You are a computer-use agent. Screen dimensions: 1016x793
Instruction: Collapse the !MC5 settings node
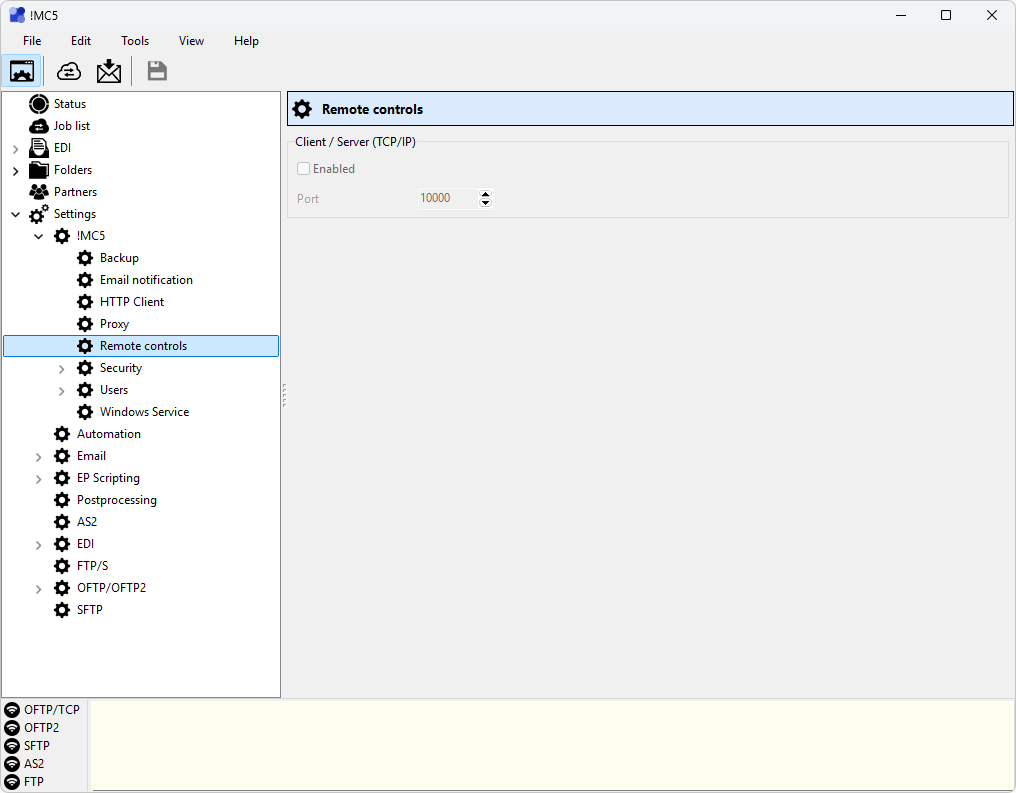(39, 236)
